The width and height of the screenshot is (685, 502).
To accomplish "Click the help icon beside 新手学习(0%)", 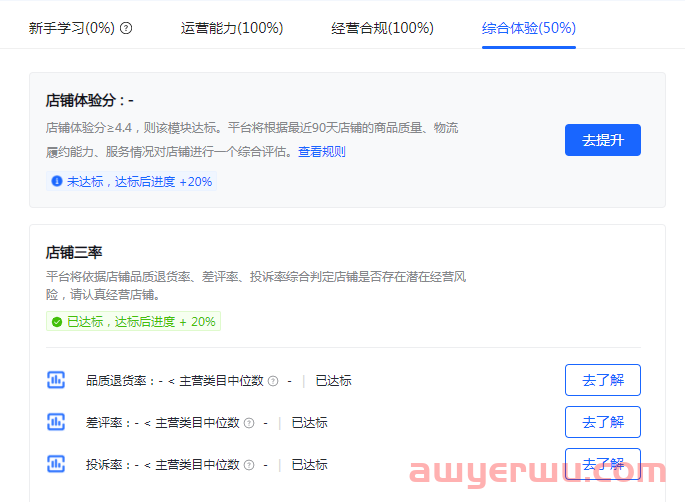I will [x=126, y=28].
